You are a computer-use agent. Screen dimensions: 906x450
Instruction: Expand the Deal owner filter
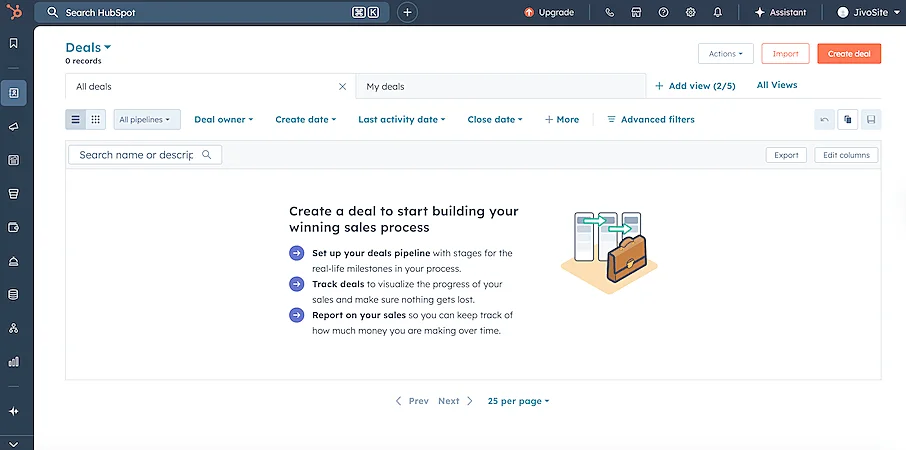pyautogui.click(x=224, y=120)
